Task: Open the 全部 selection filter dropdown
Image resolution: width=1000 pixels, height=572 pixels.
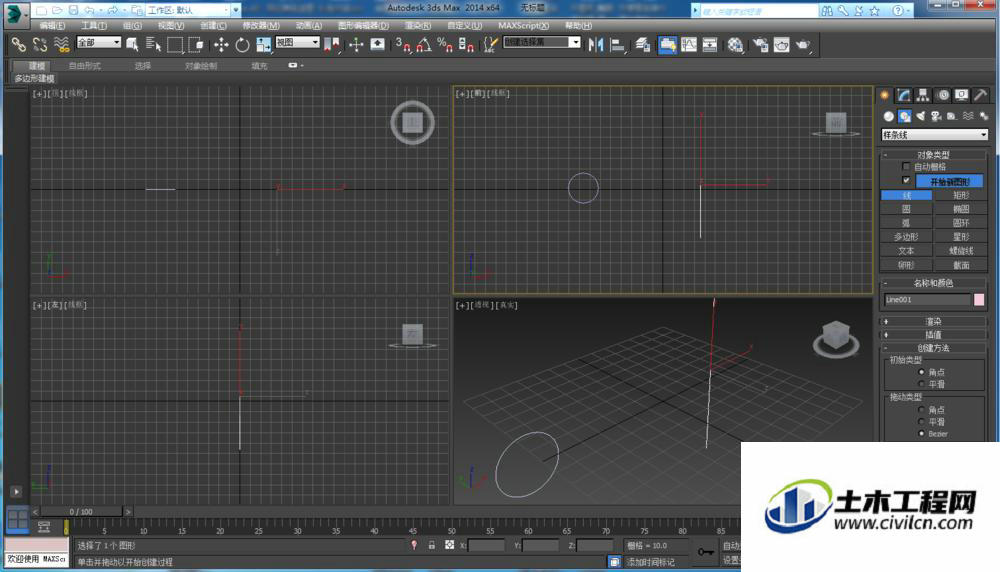Action: click(x=99, y=42)
